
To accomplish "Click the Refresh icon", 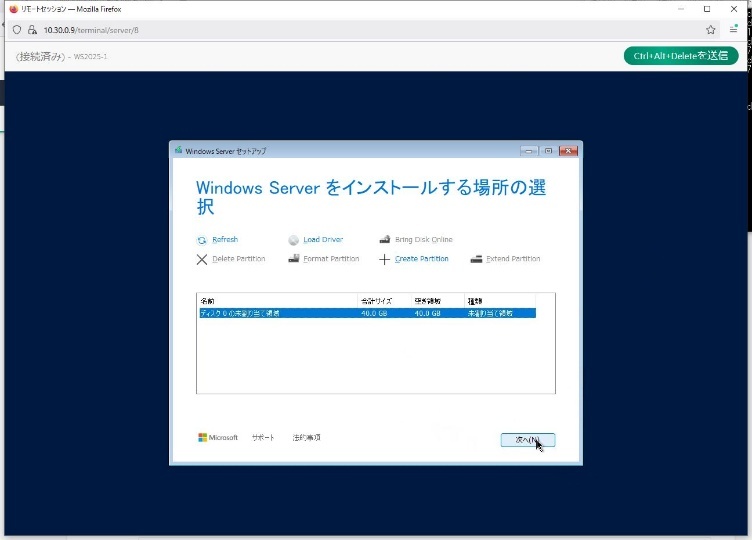I will click(x=202, y=240).
